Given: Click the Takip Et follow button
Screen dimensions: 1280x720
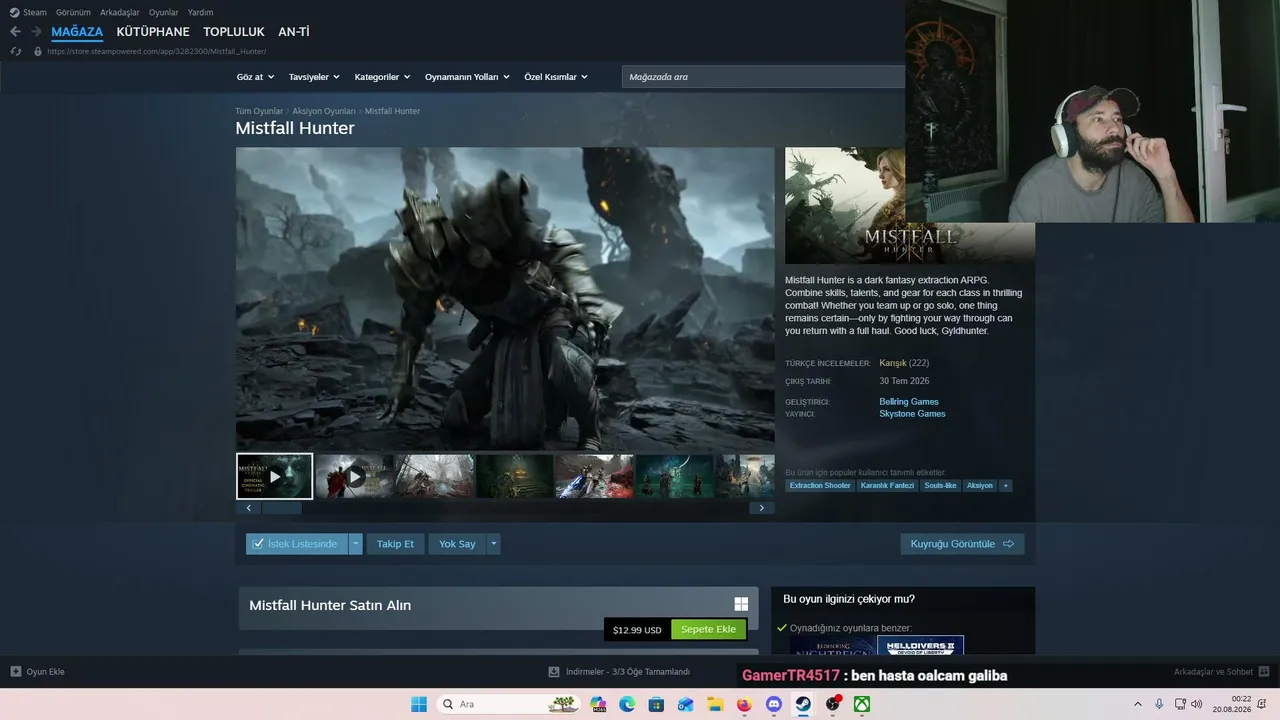Looking at the screenshot, I should pyautogui.click(x=395, y=544).
